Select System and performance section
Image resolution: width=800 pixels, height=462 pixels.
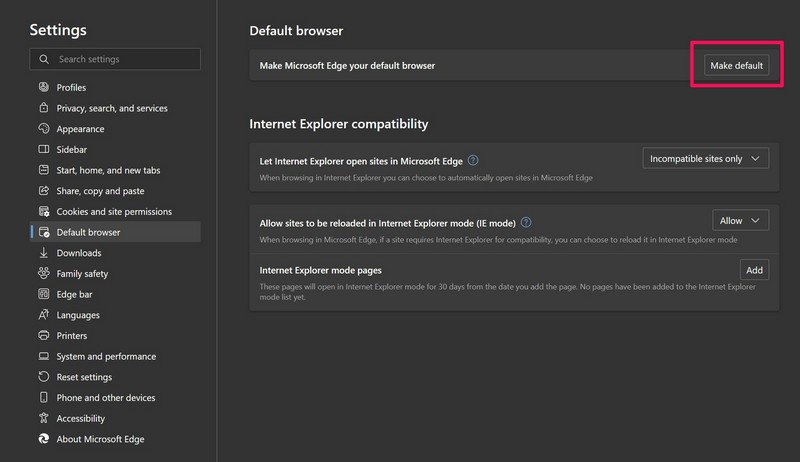[x=106, y=357]
